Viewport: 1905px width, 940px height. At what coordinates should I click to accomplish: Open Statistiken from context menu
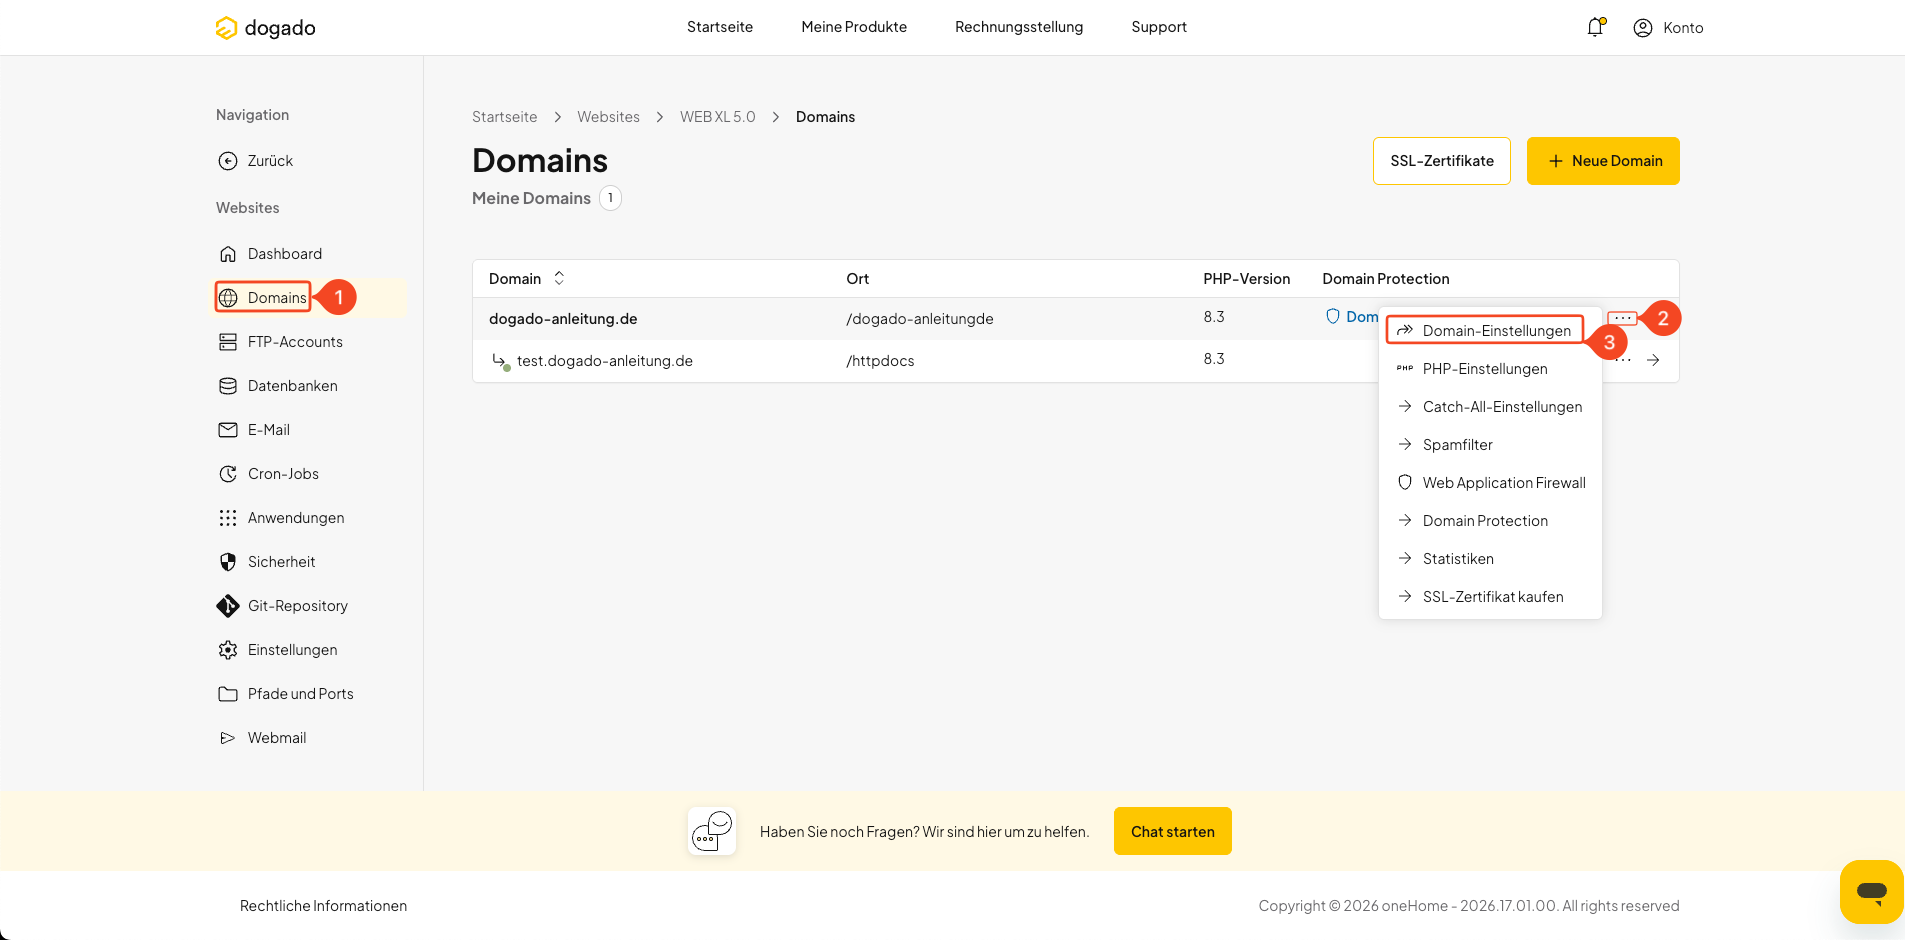[1490, 559]
